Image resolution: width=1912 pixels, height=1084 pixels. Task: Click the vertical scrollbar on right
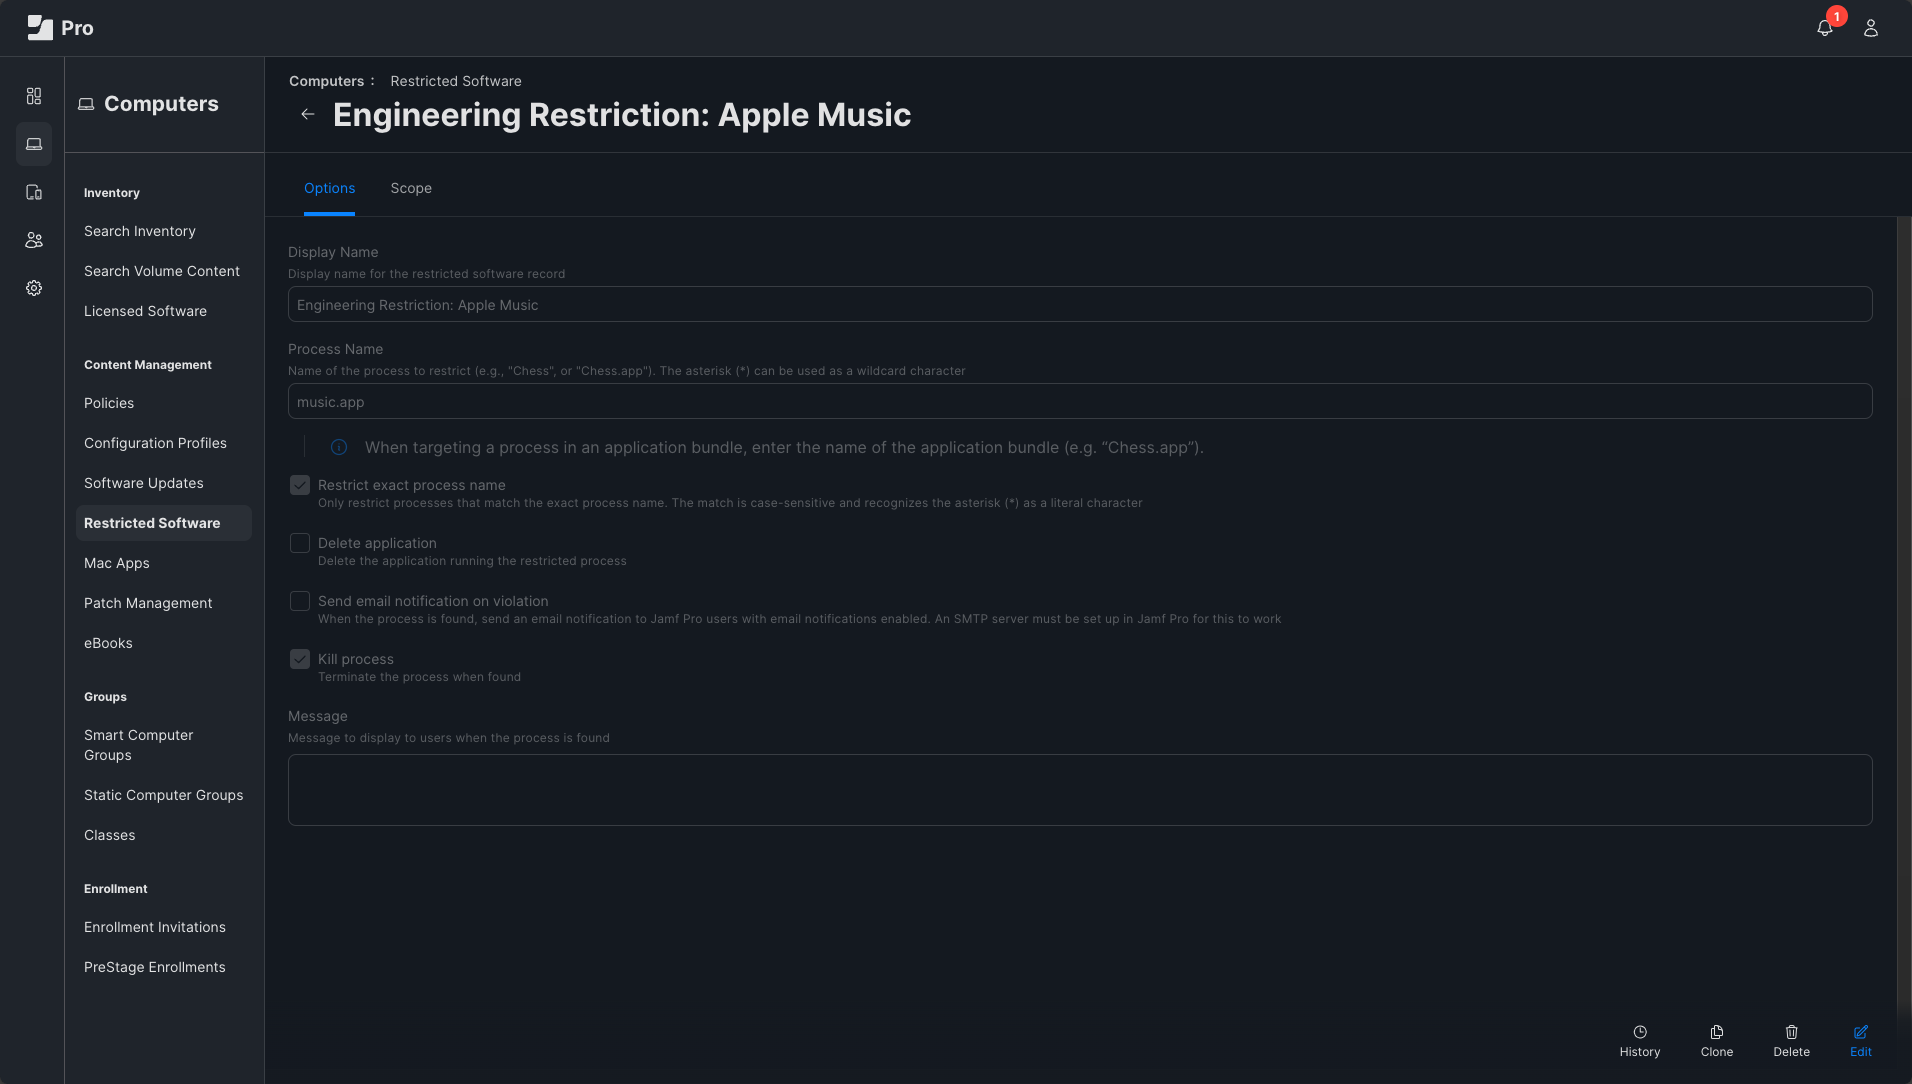(x=1904, y=618)
